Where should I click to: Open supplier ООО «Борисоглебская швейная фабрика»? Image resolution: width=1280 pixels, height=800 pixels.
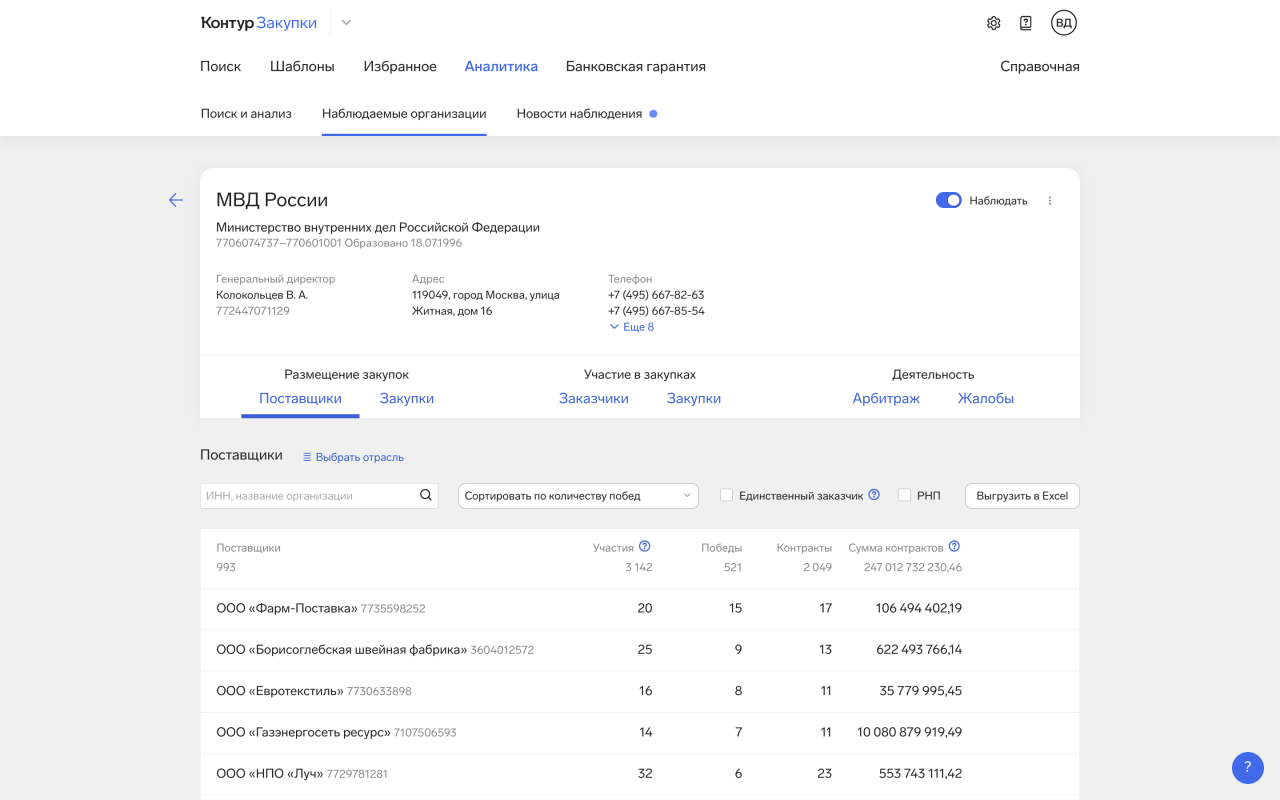click(342, 649)
